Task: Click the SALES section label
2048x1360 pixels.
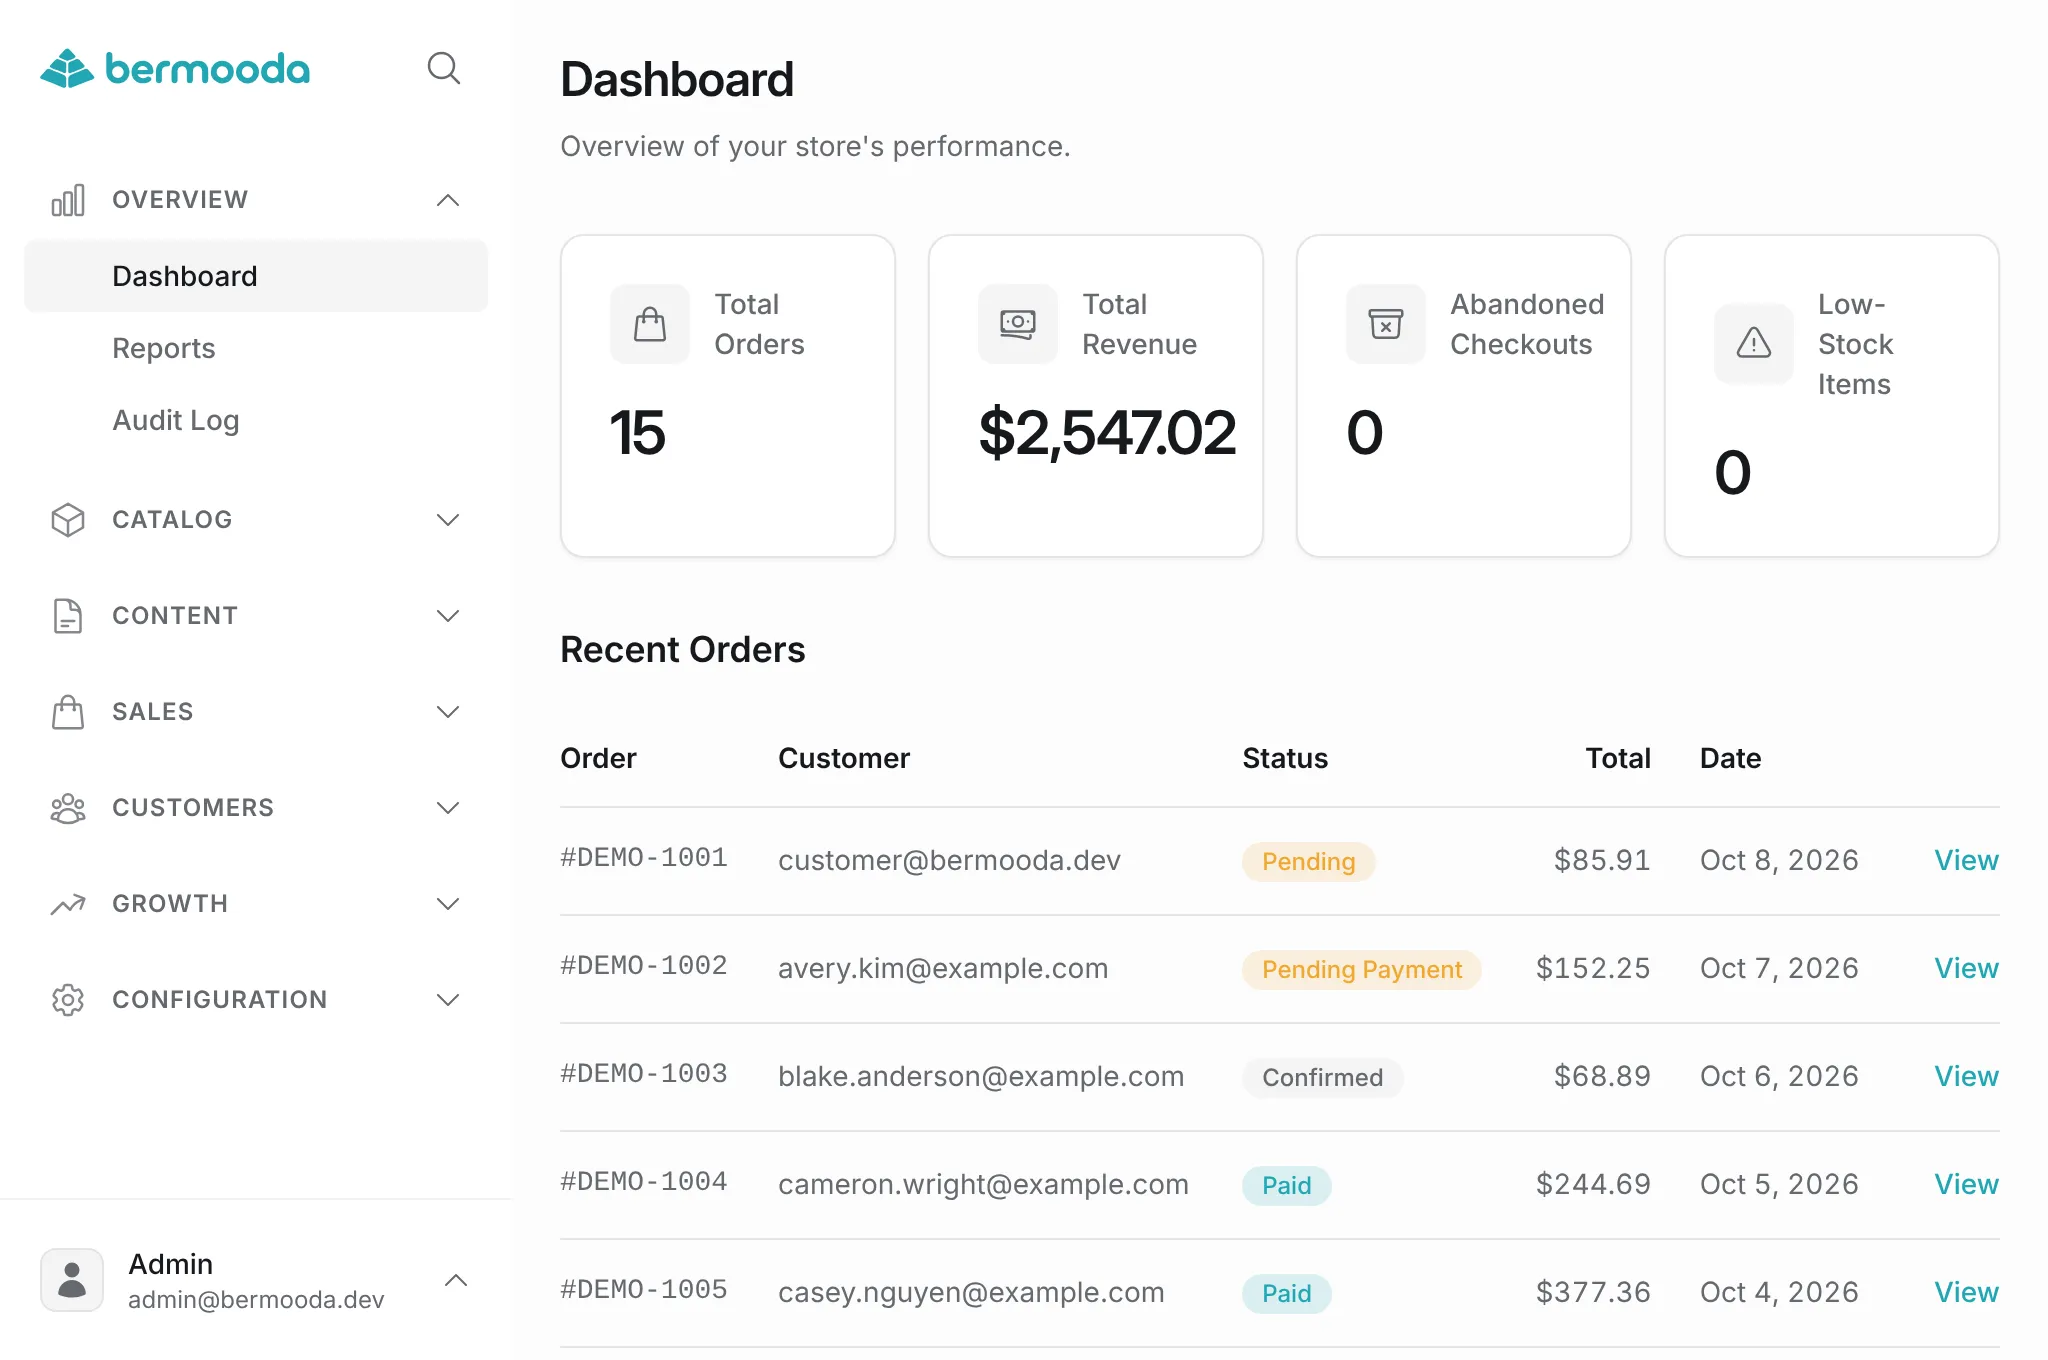Action: pyautogui.click(x=153, y=712)
